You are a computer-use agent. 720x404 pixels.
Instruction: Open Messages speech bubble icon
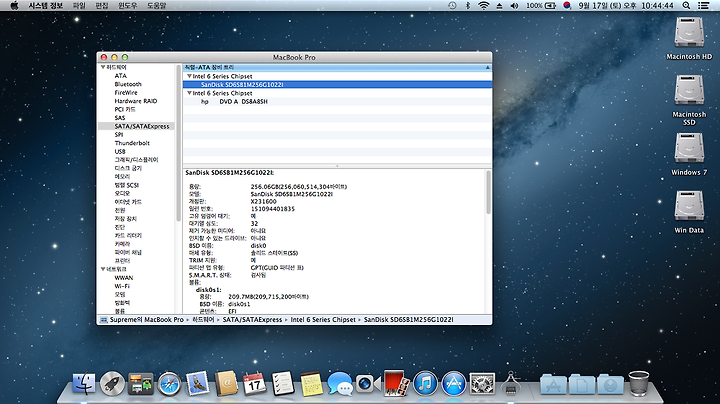pos(340,384)
